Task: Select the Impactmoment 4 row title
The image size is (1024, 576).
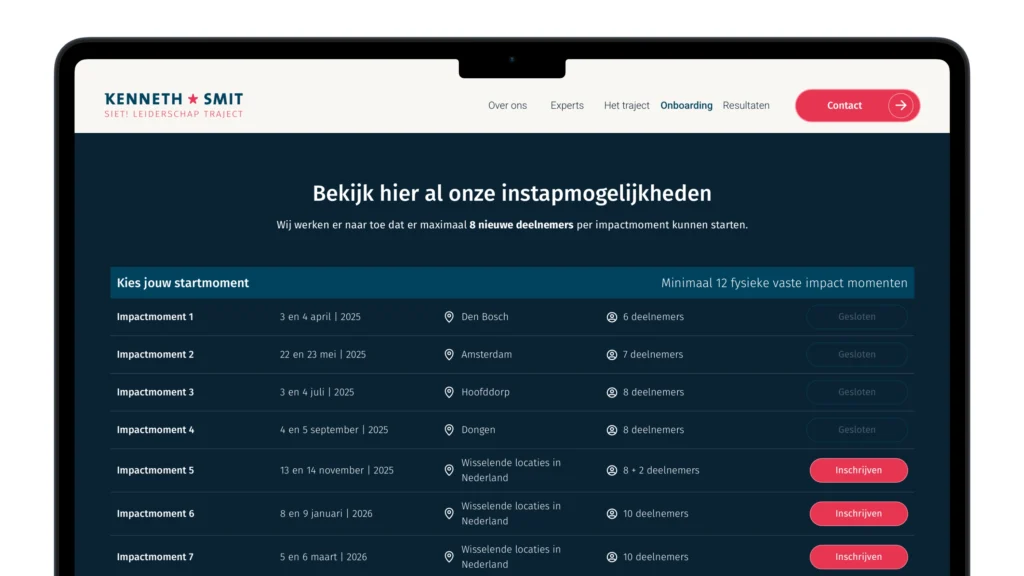Action: click(x=155, y=430)
